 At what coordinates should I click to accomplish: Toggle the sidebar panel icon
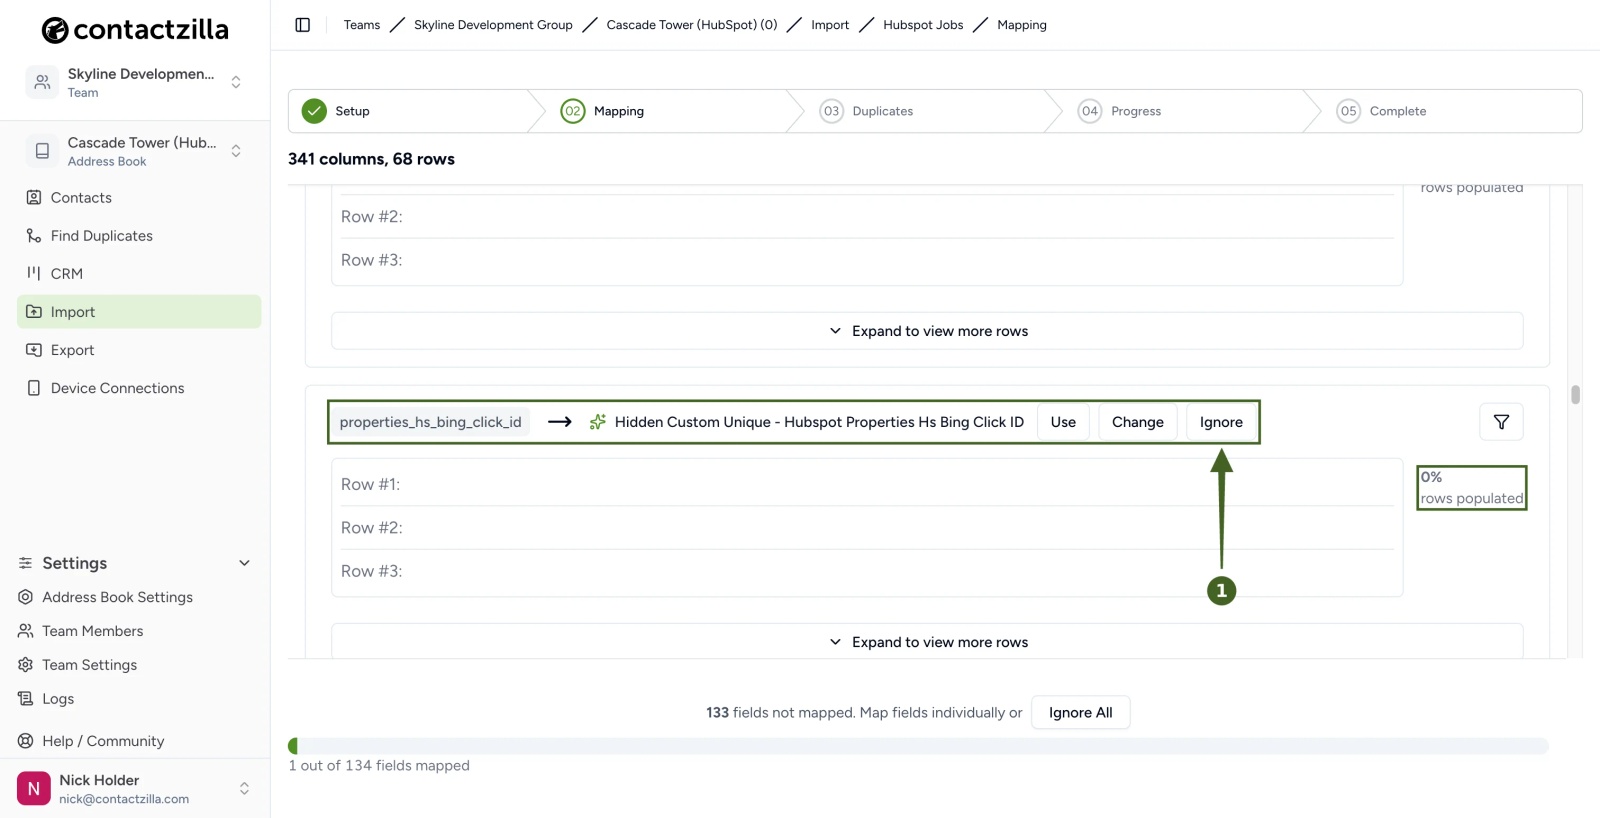(303, 25)
